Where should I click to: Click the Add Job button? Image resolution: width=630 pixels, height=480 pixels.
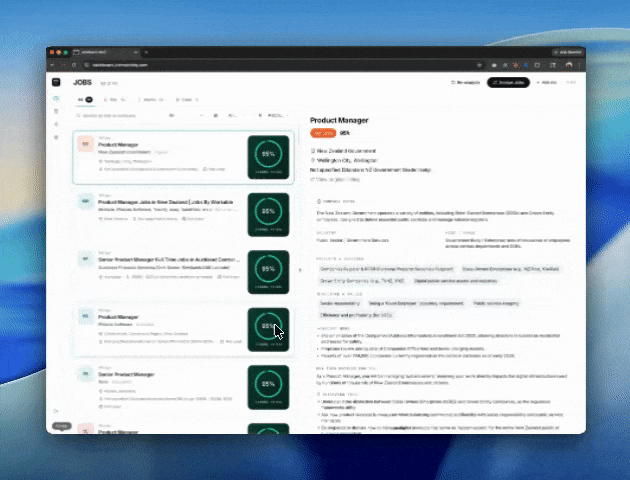coord(546,82)
